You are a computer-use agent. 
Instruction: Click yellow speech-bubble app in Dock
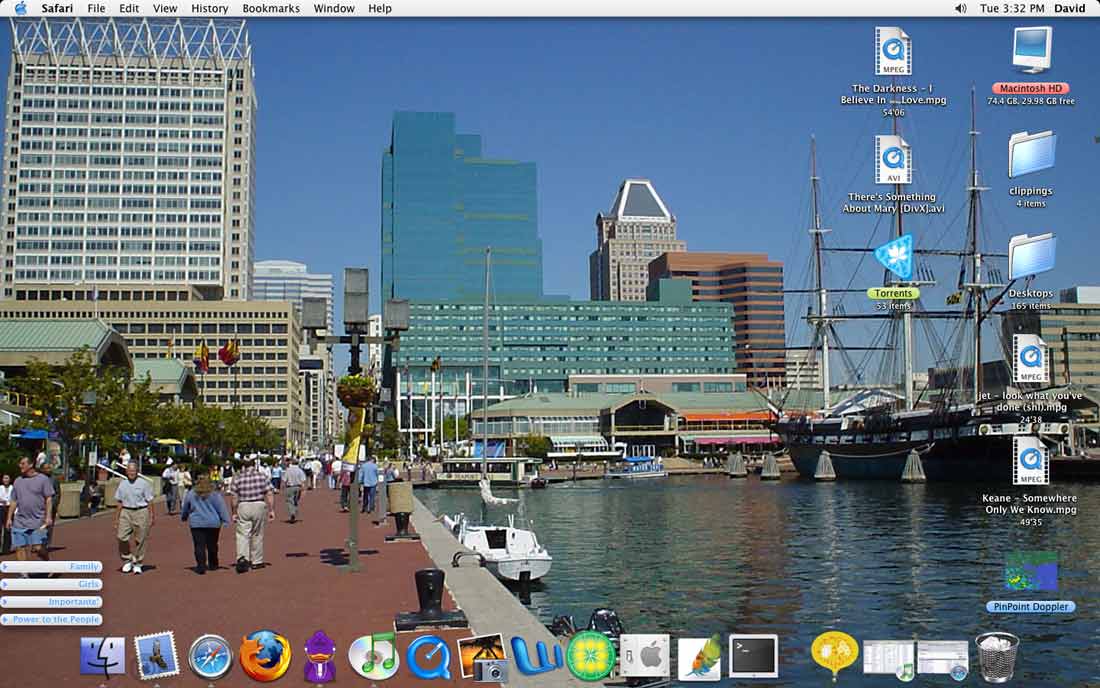834,656
